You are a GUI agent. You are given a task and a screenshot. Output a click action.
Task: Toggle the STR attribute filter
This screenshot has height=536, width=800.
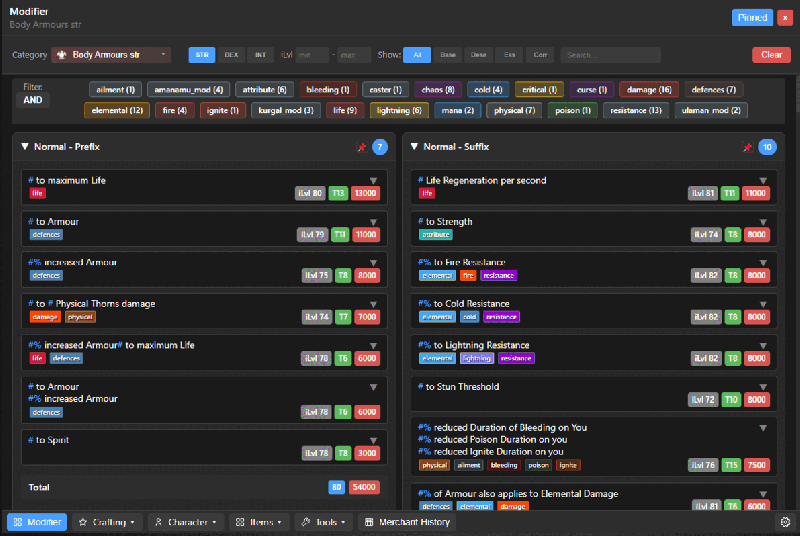[202, 55]
